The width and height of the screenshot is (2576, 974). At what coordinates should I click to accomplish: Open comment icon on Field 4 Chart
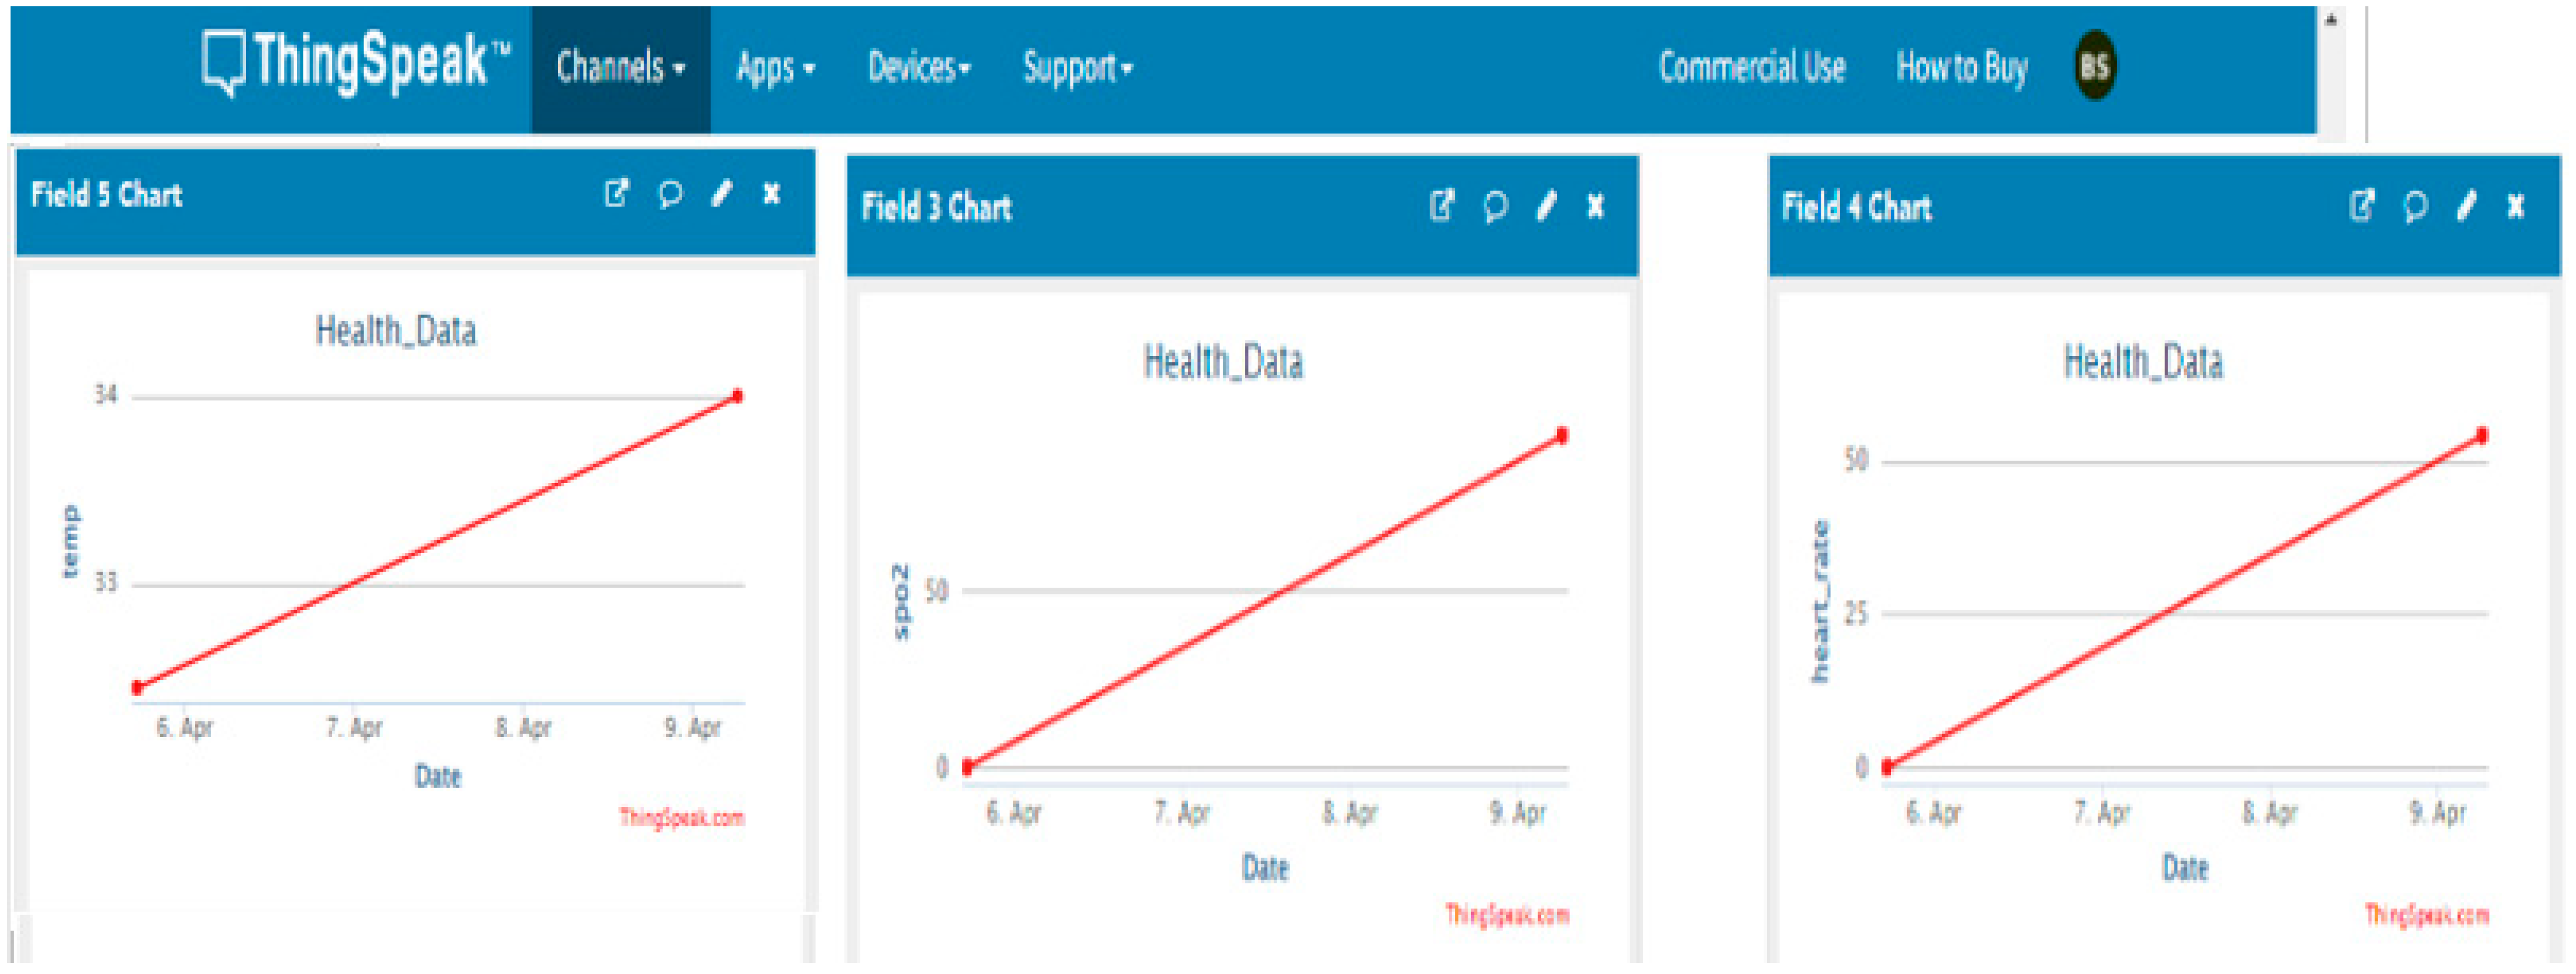coord(2415,206)
